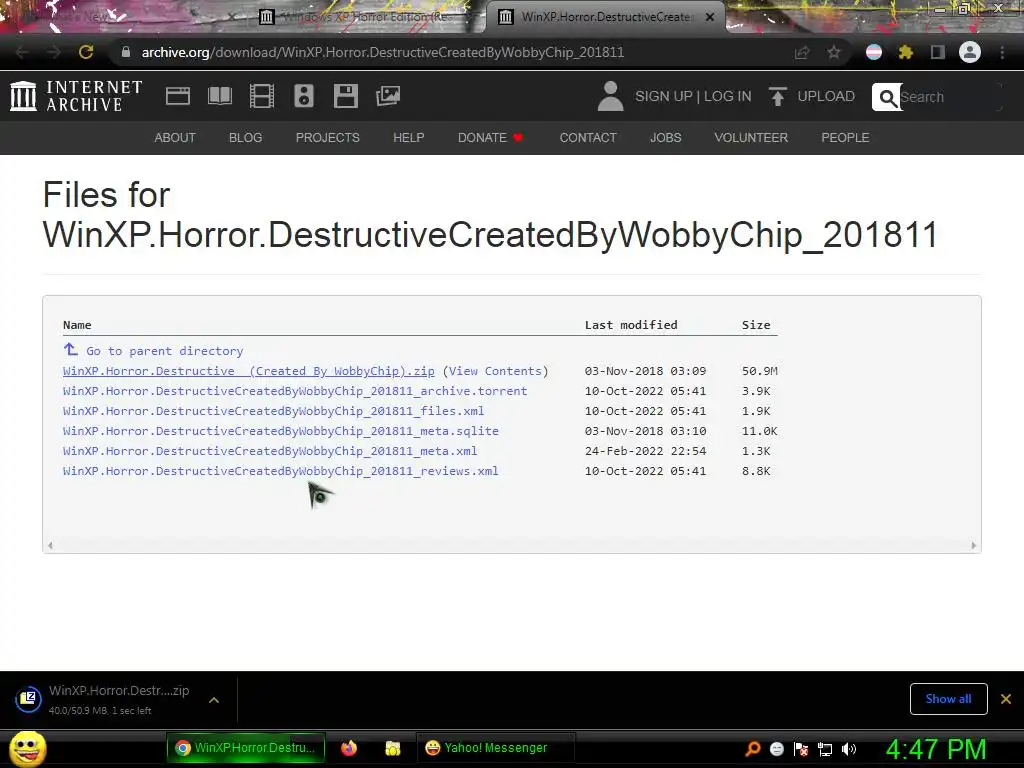Screen dimensions: 1024x768
Task: Click the upload arrow icon
Action: 777,96
